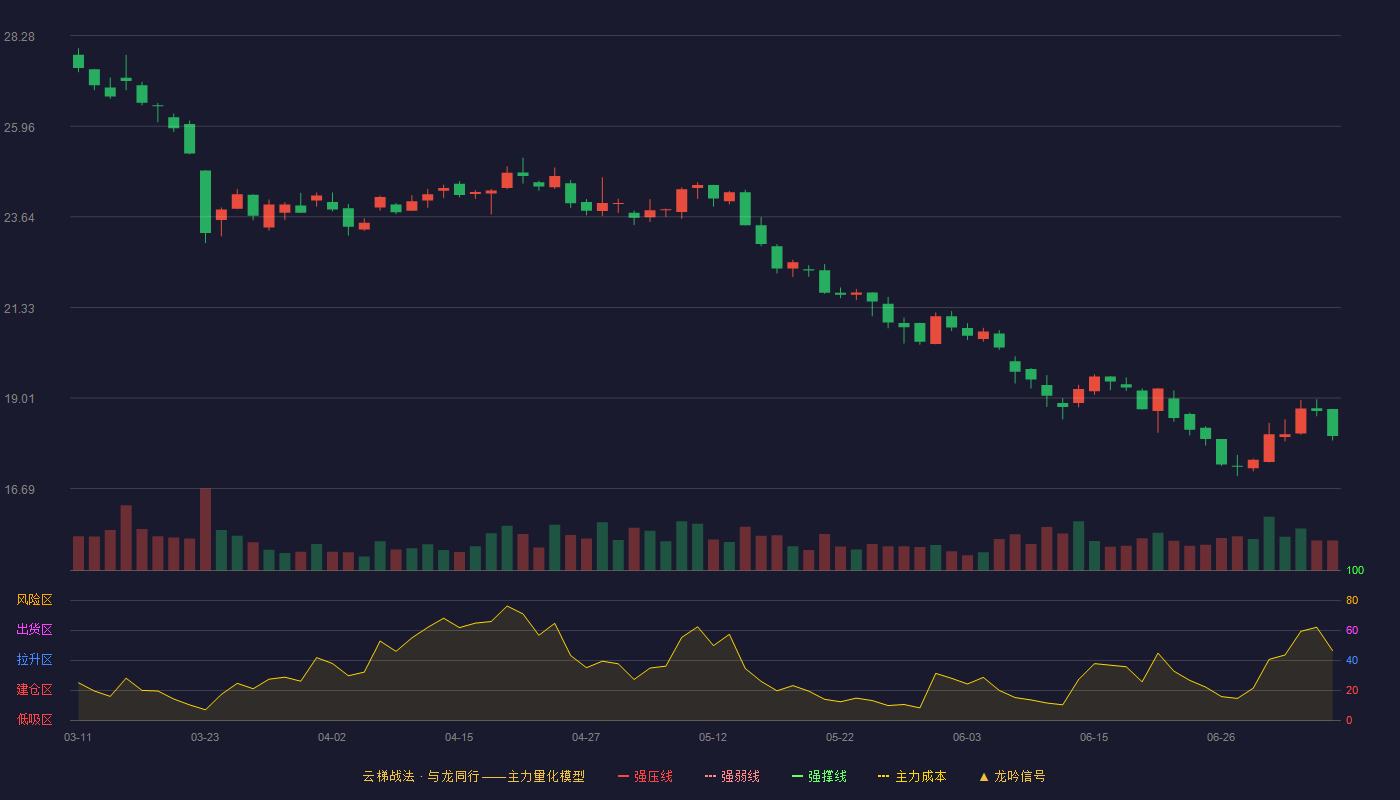Click the last green candlestick on right

1332,422
